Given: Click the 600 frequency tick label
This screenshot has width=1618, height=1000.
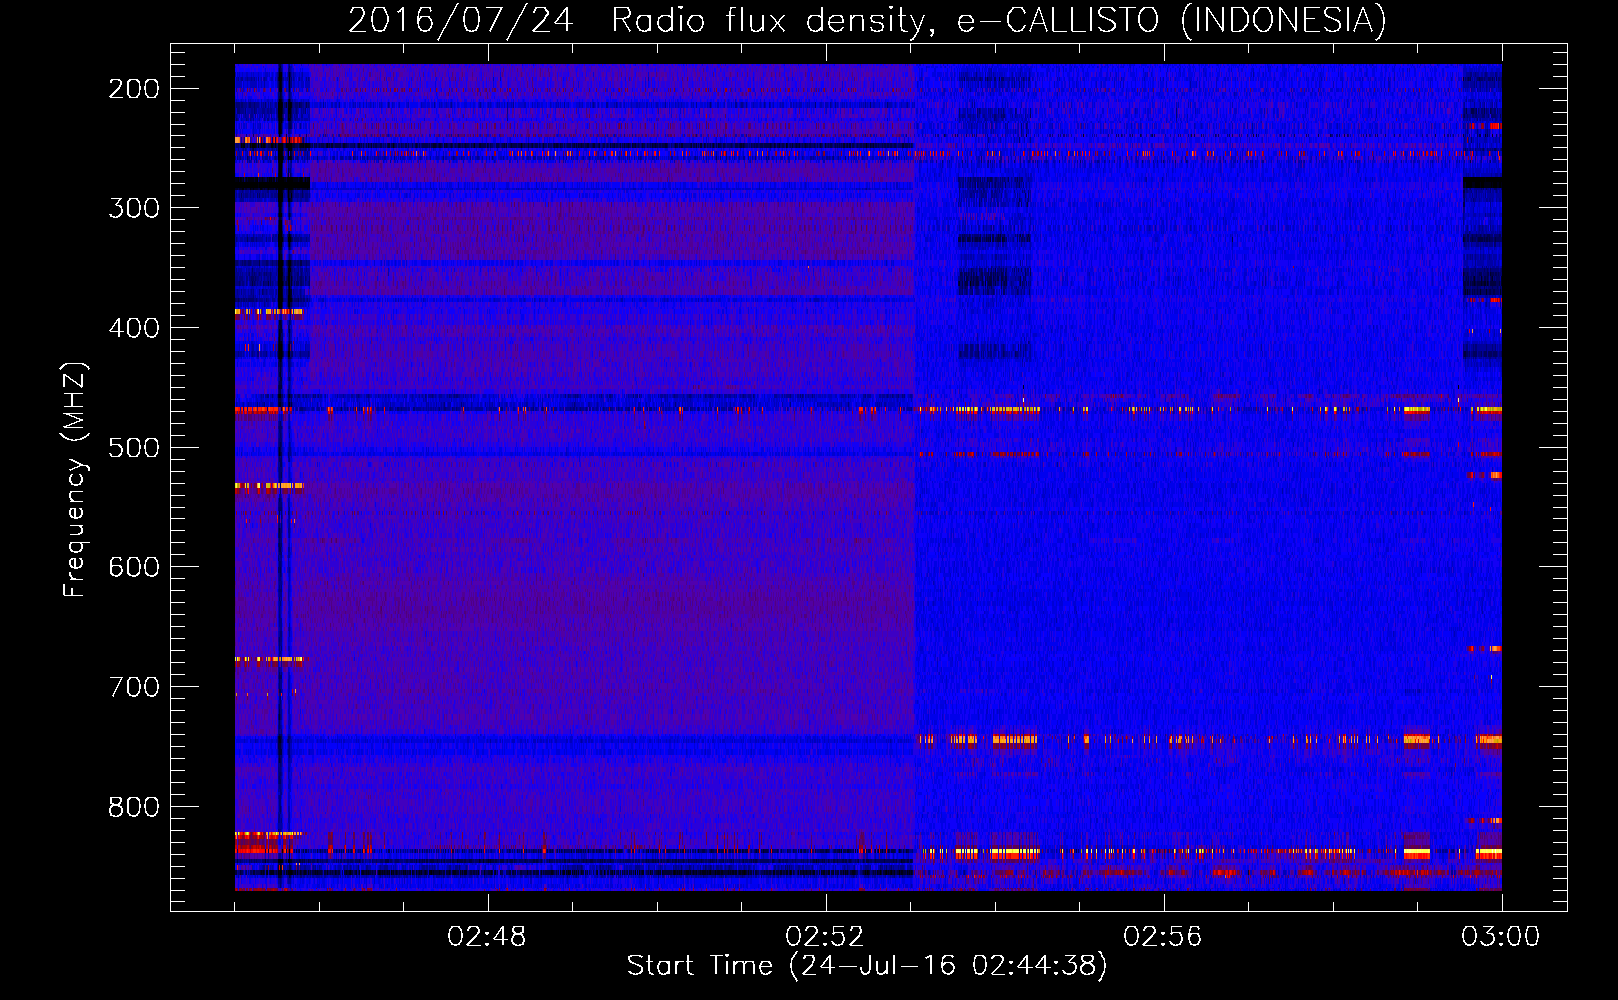Looking at the screenshot, I should coord(134,567).
